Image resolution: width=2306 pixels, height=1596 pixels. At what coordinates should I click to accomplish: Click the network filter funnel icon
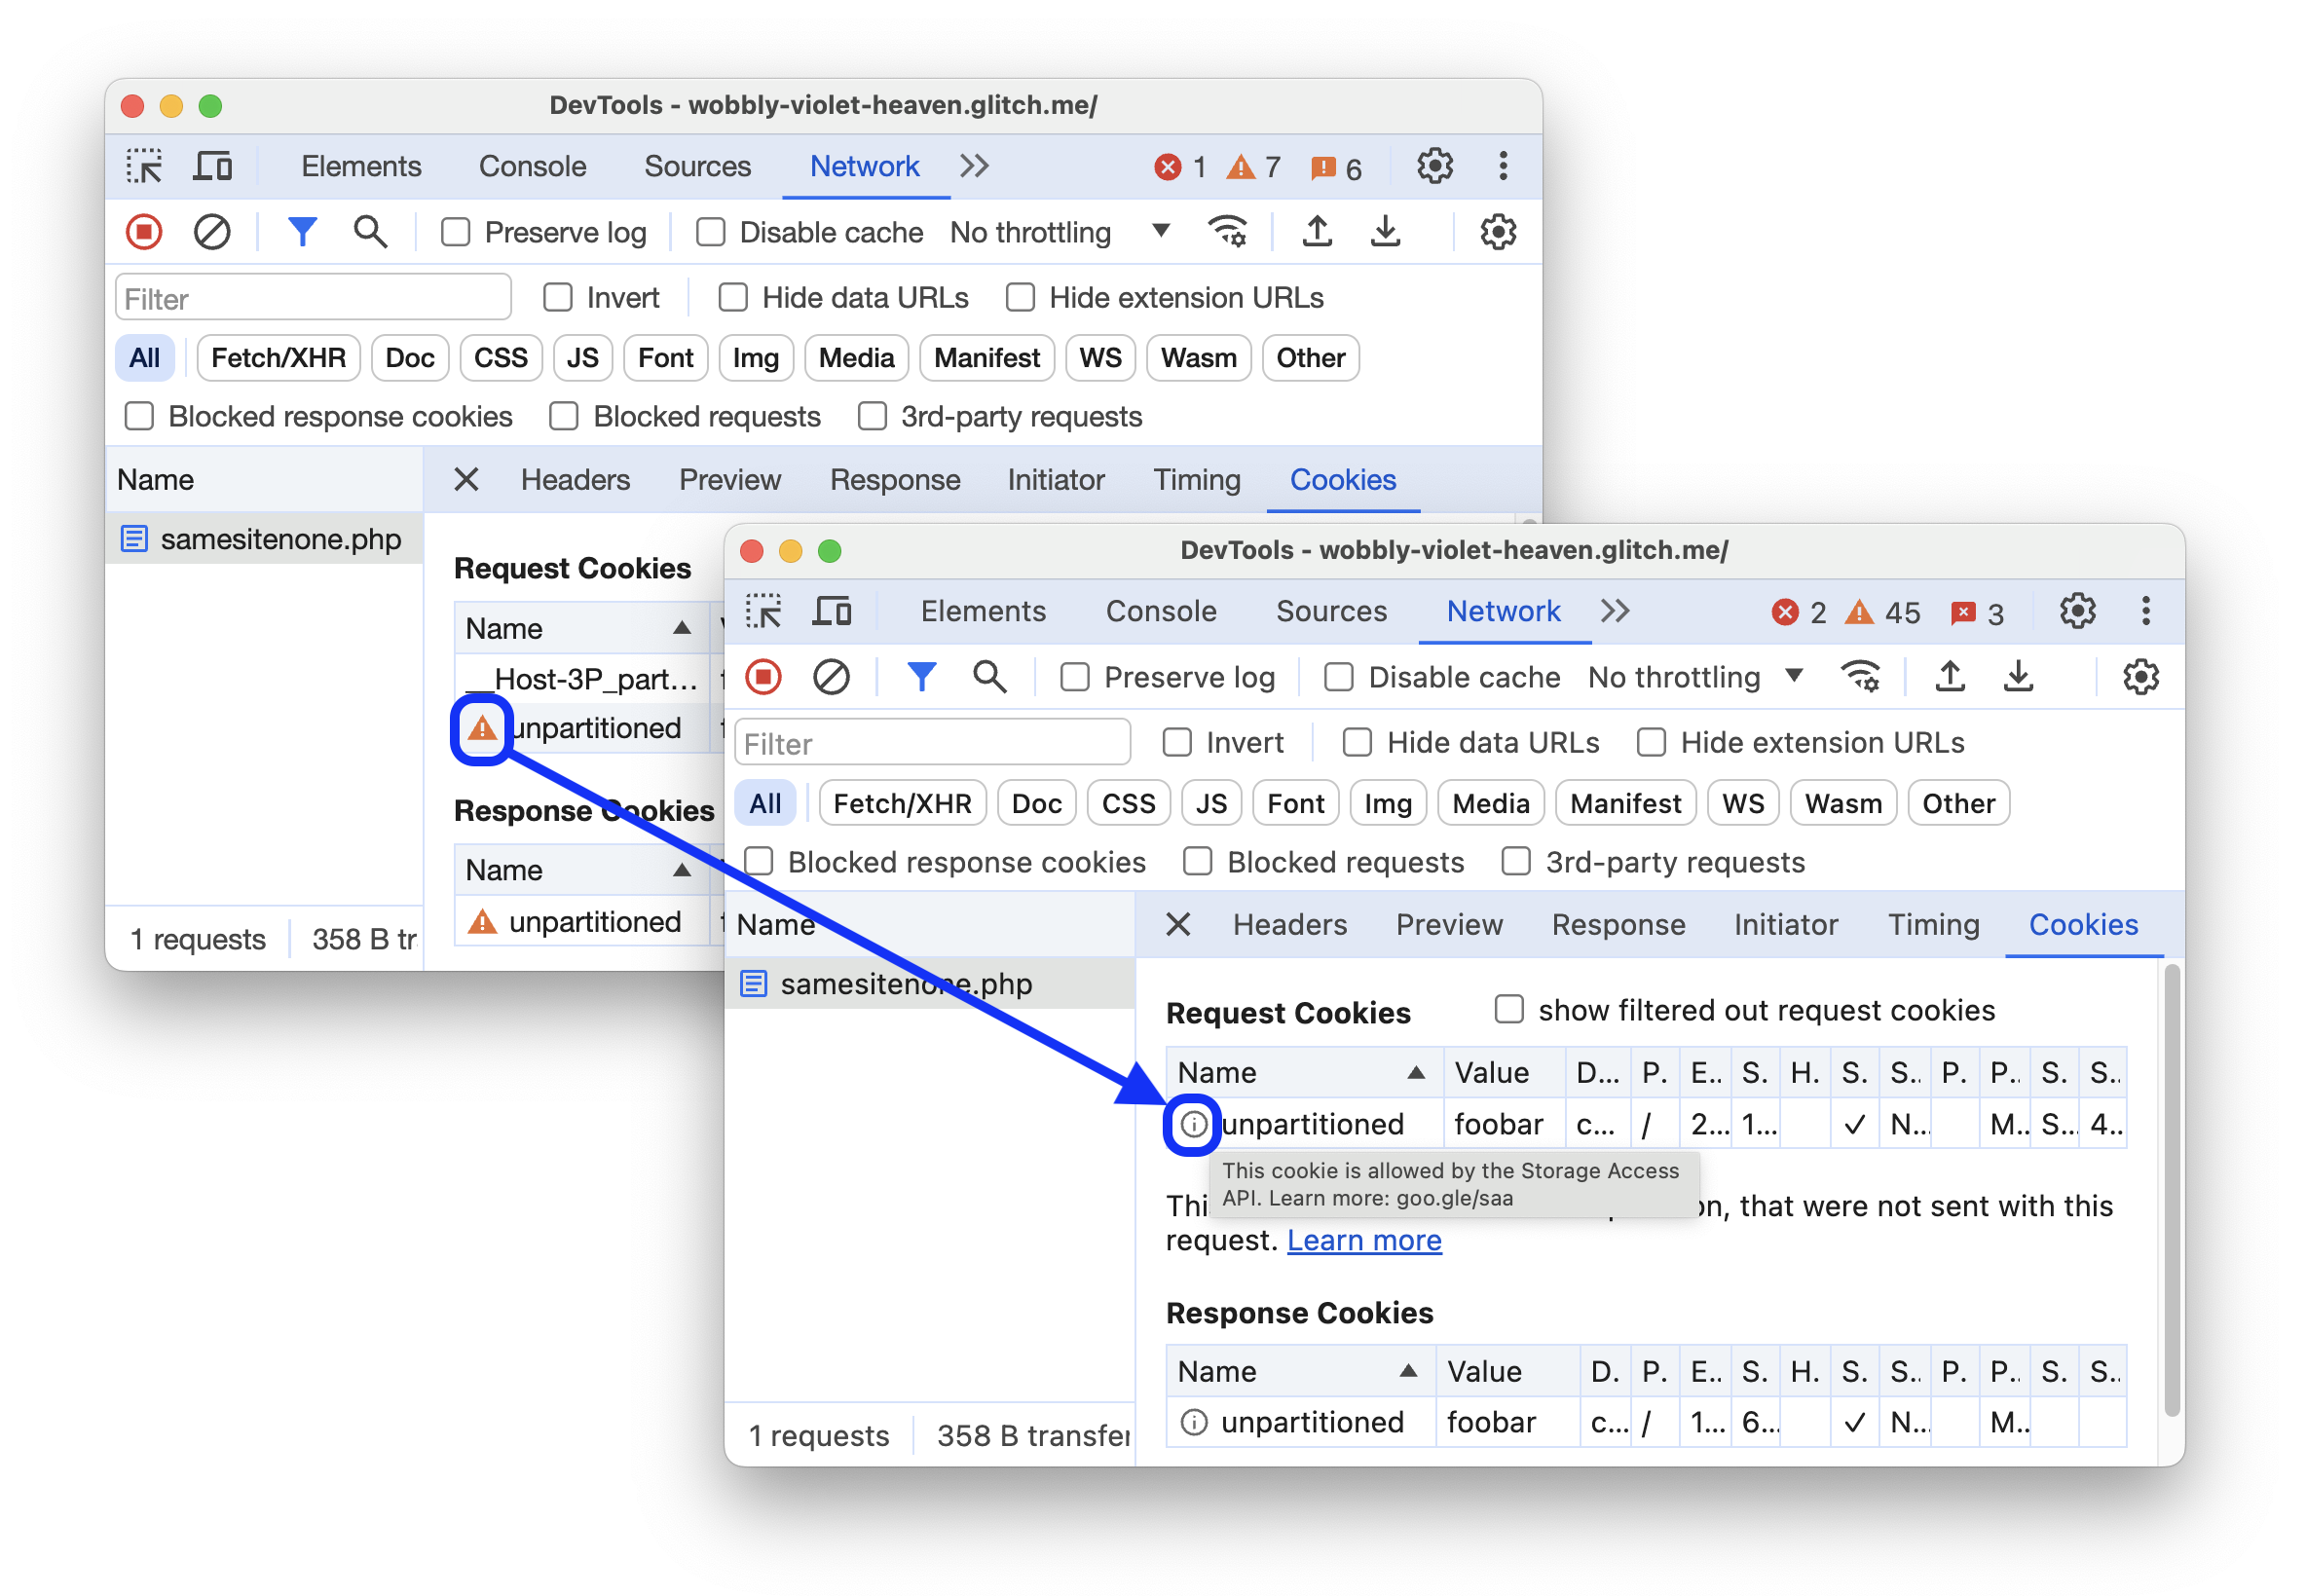coord(301,231)
